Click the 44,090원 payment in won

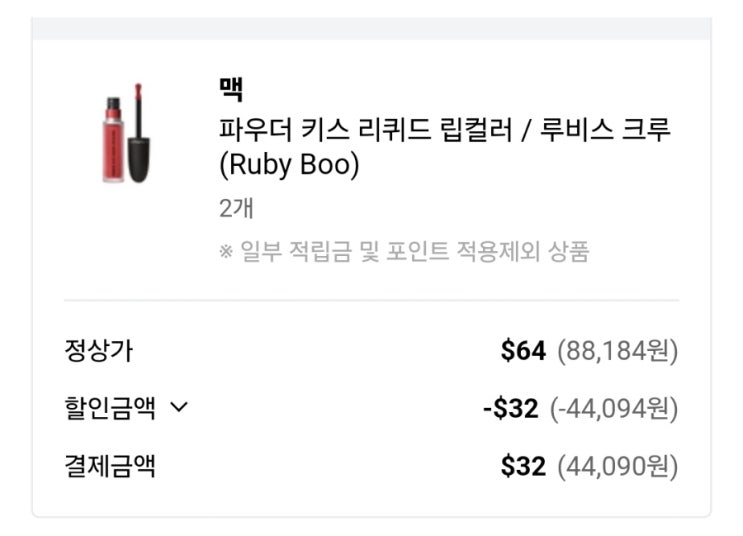[x=617, y=466]
